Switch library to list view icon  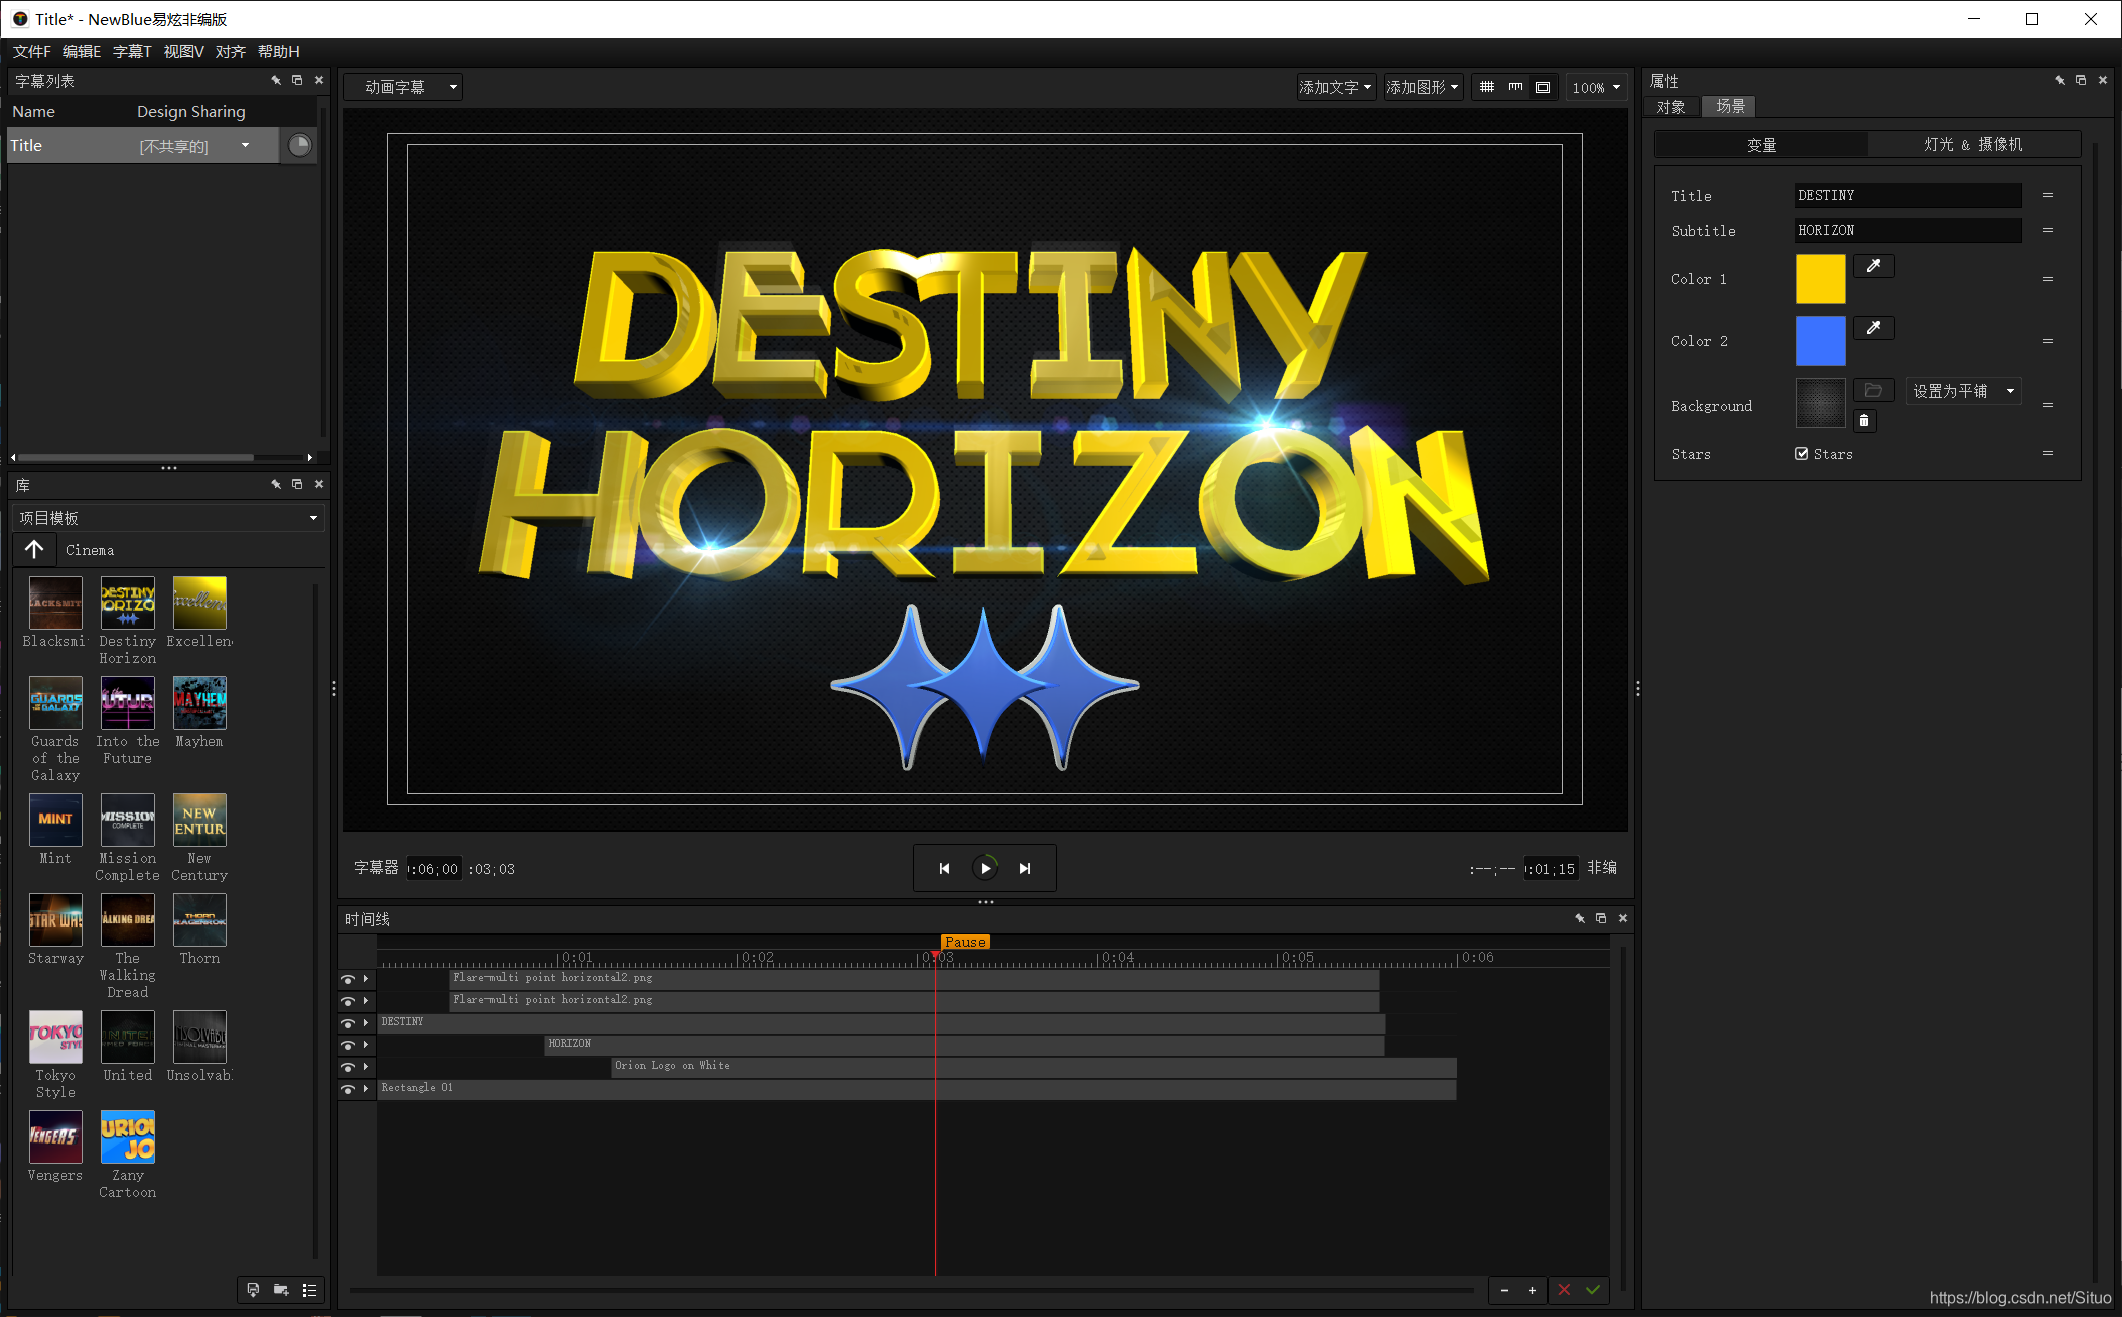[309, 1290]
